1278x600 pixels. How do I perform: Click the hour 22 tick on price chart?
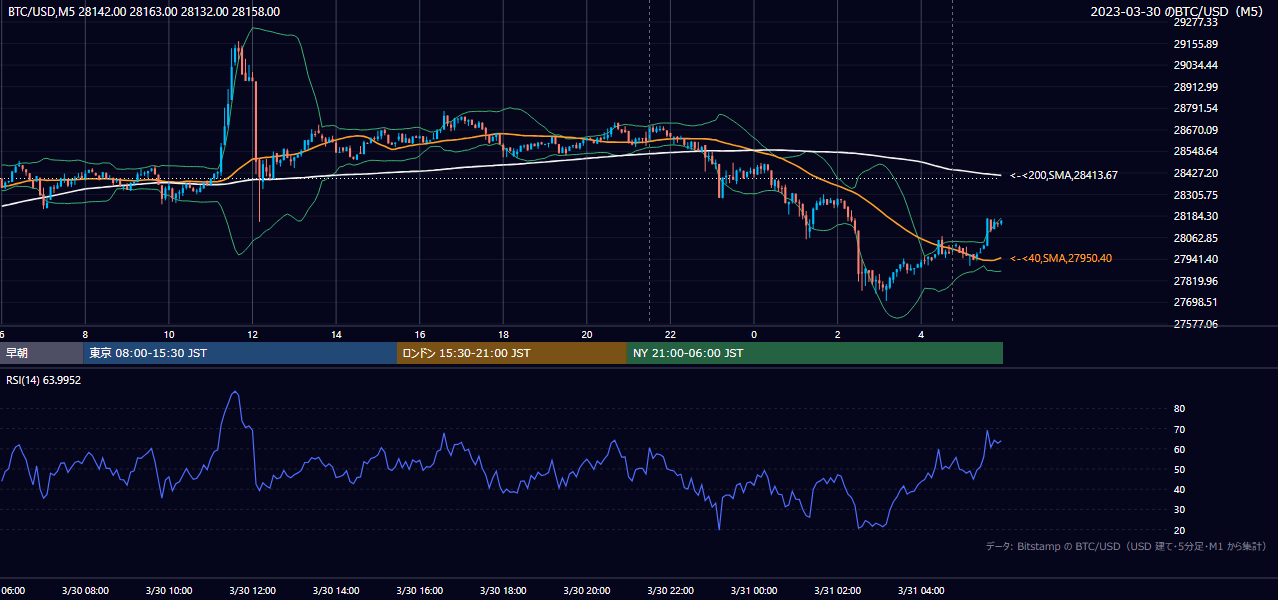click(x=670, y=334)
